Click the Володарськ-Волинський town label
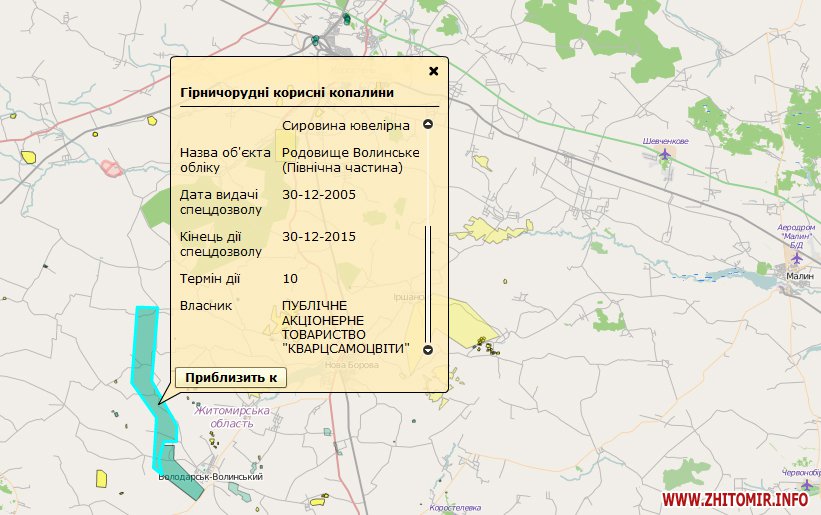This screenshot has width=821, height=515. click(210, 477)
